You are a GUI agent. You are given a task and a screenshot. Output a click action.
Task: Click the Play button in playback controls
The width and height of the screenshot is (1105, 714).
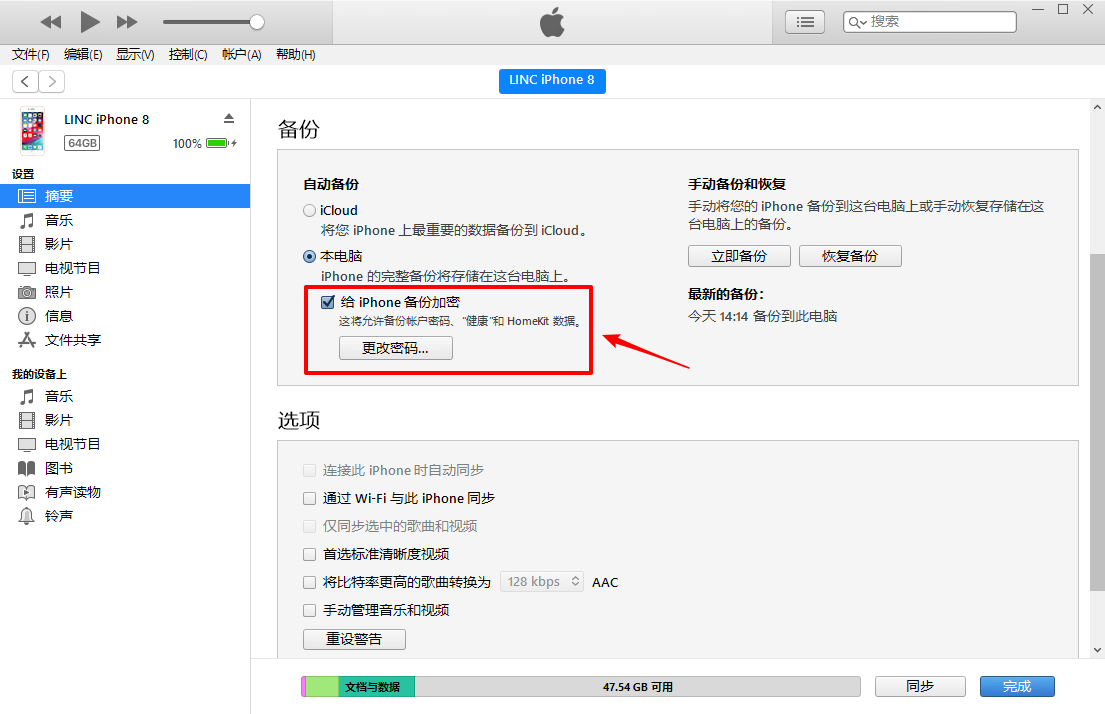pos(90,22)
